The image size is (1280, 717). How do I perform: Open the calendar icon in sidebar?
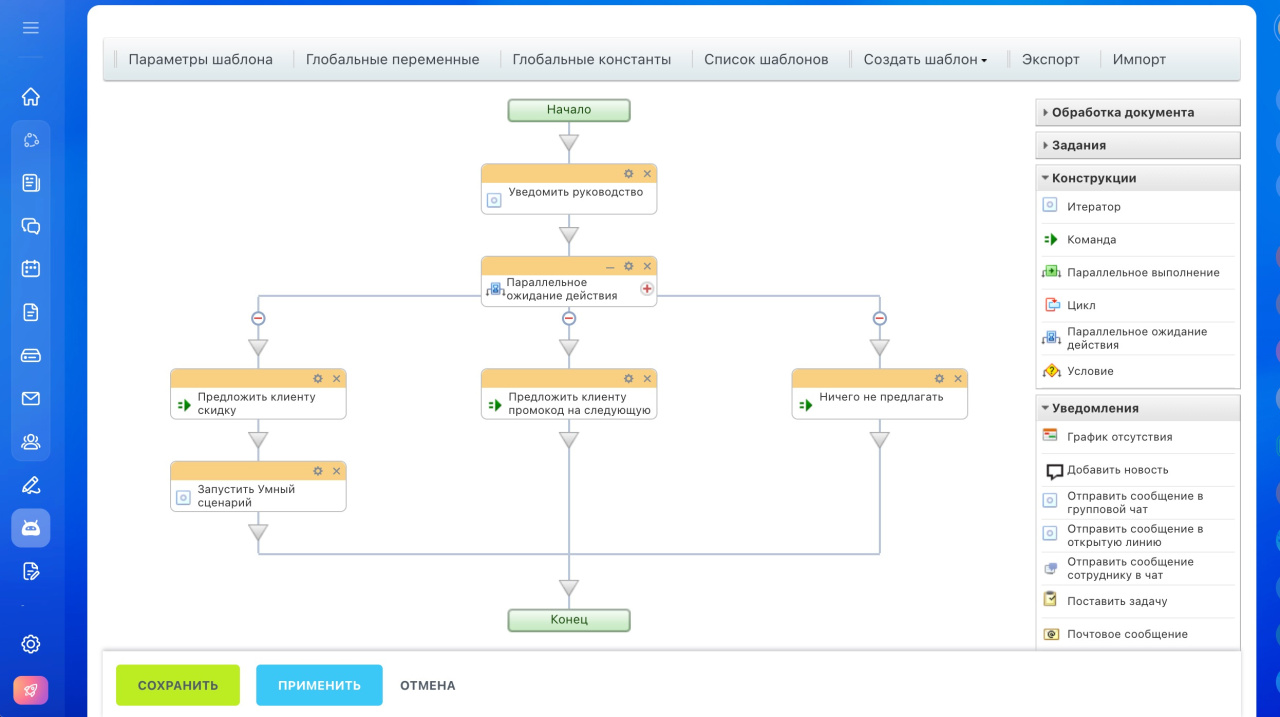pos(31,268)
